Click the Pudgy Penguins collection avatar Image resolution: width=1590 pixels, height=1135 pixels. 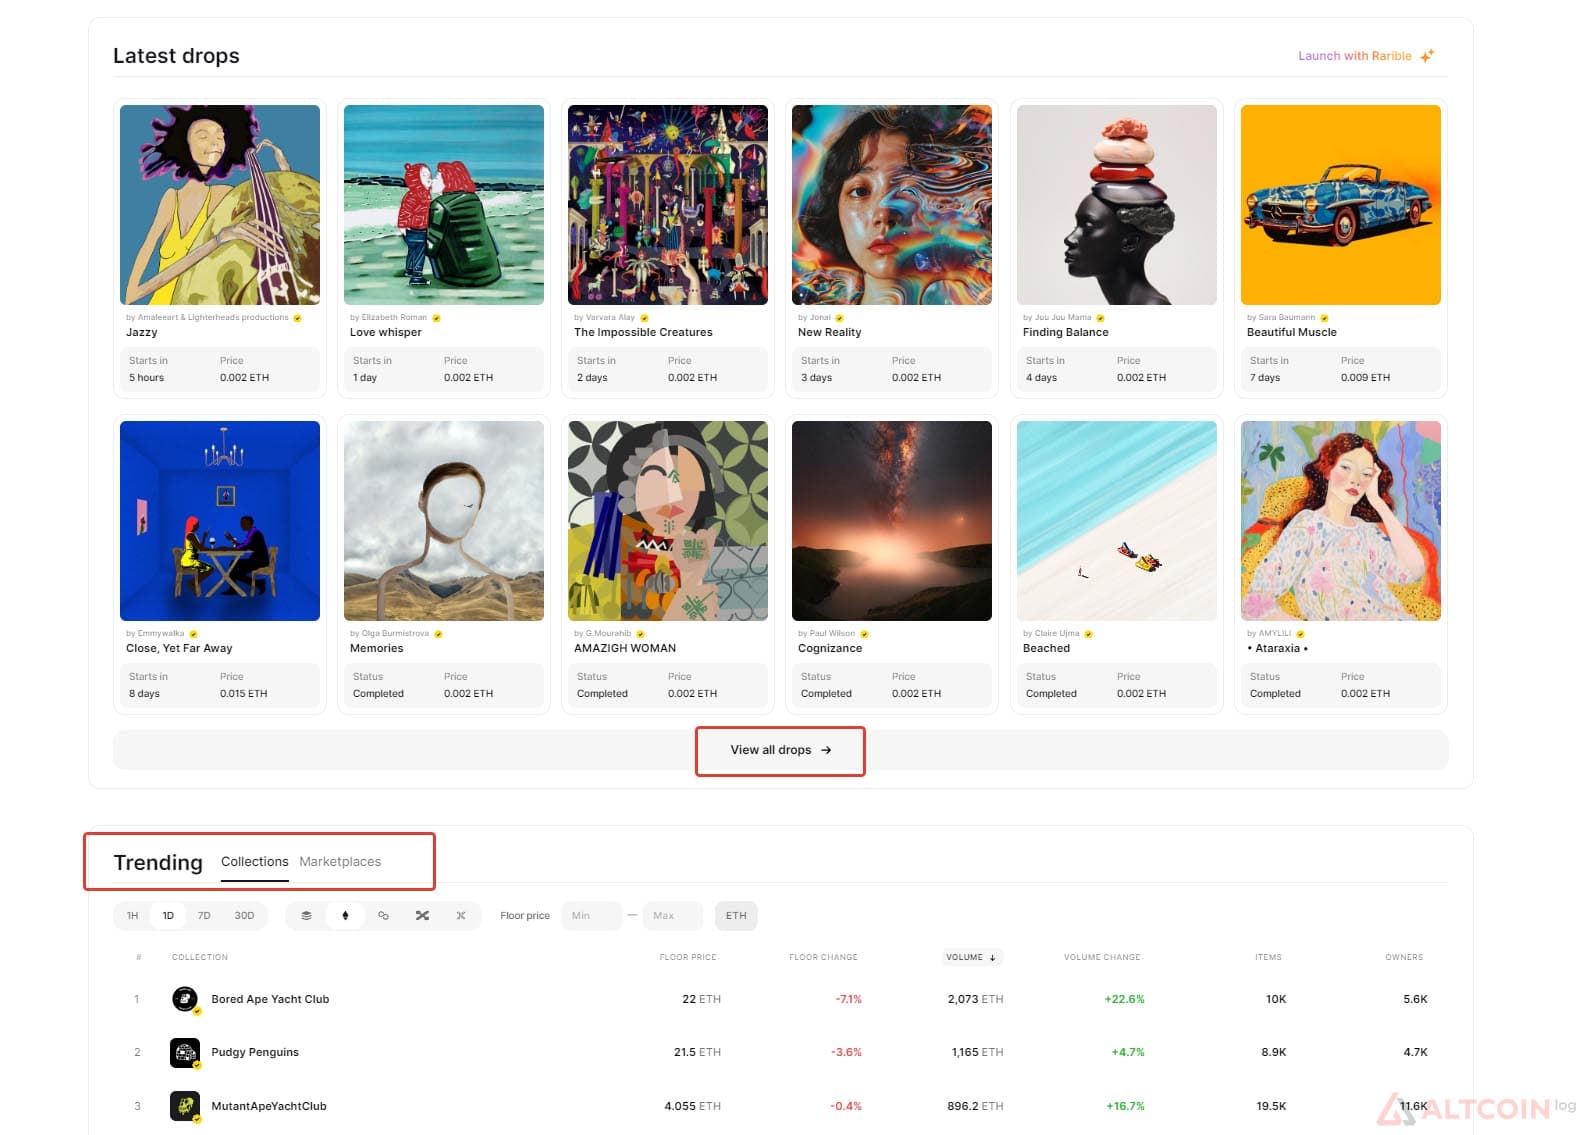pyautogui.click(x=185, y=1052)
